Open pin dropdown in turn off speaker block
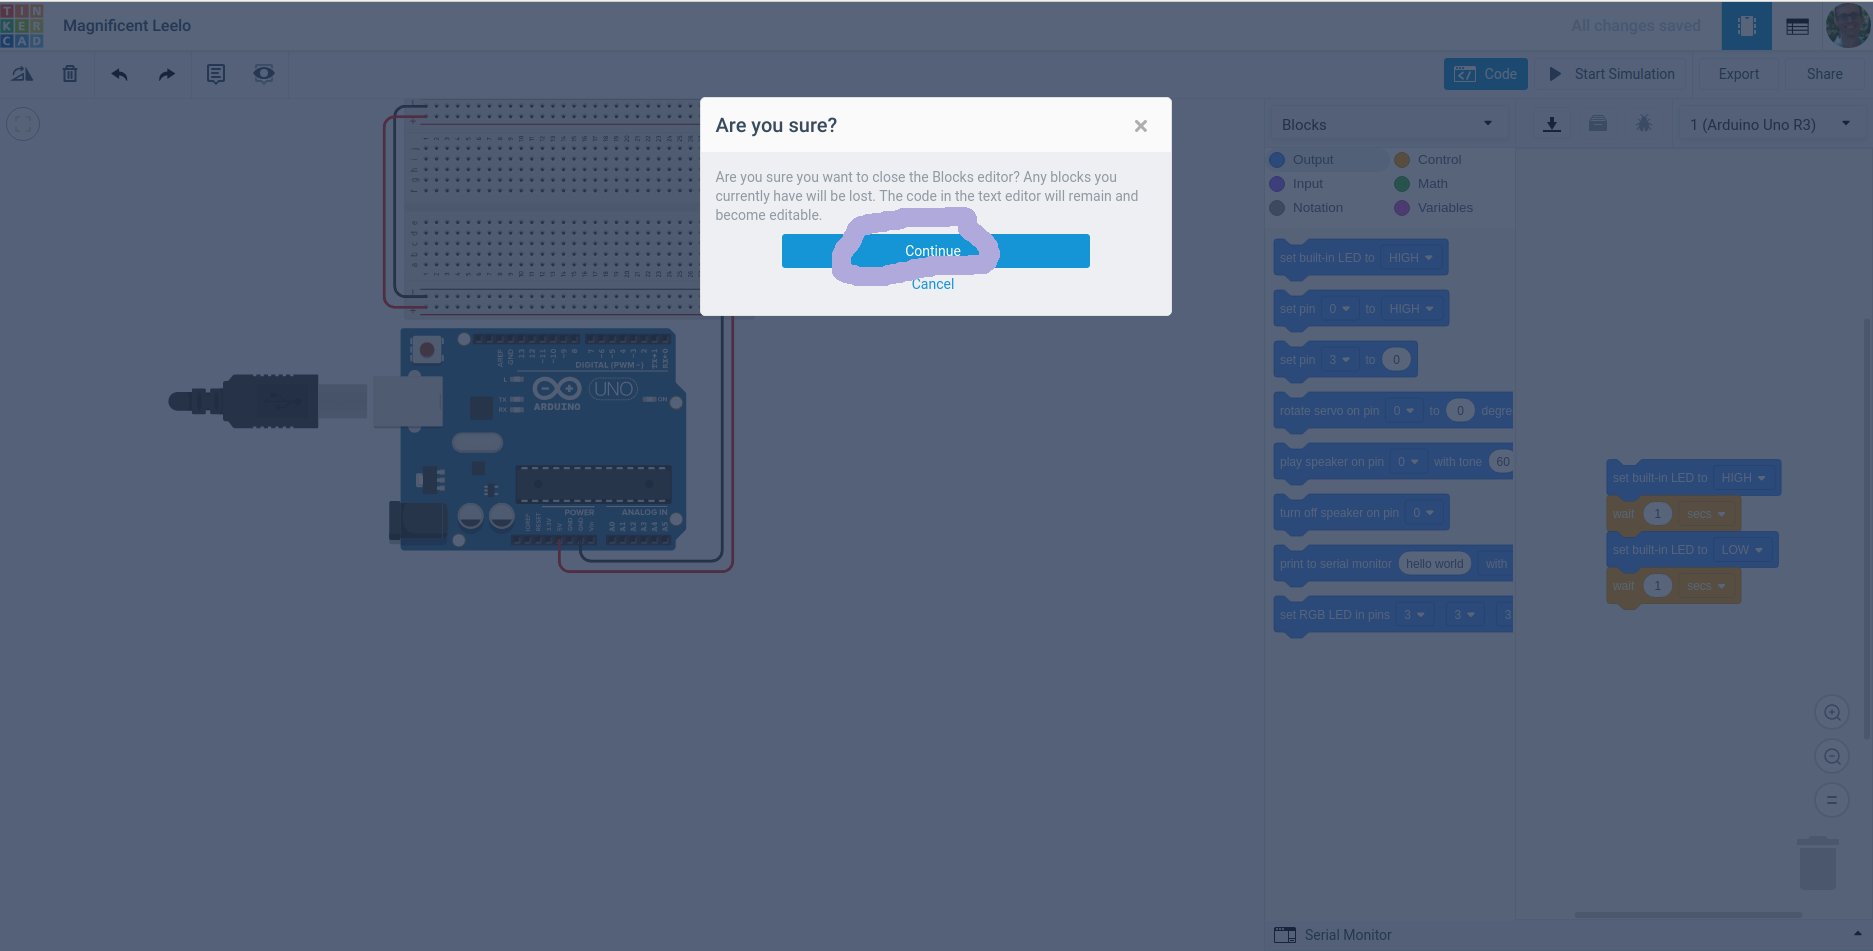1873x951 pixels. pos(1423,513)
